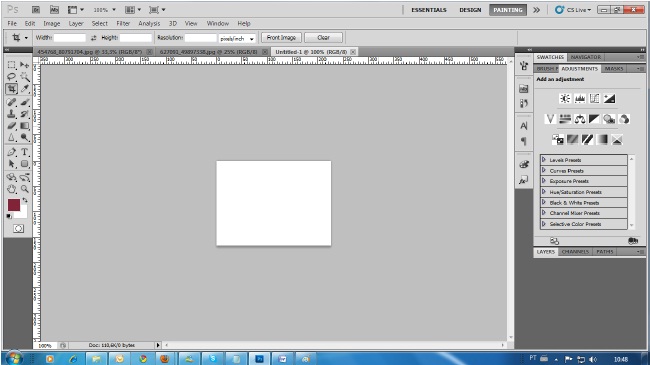The width and height of the screenshot is (650, 365).
Task: Swap the width and height values
Action: [x=93, y=38]
